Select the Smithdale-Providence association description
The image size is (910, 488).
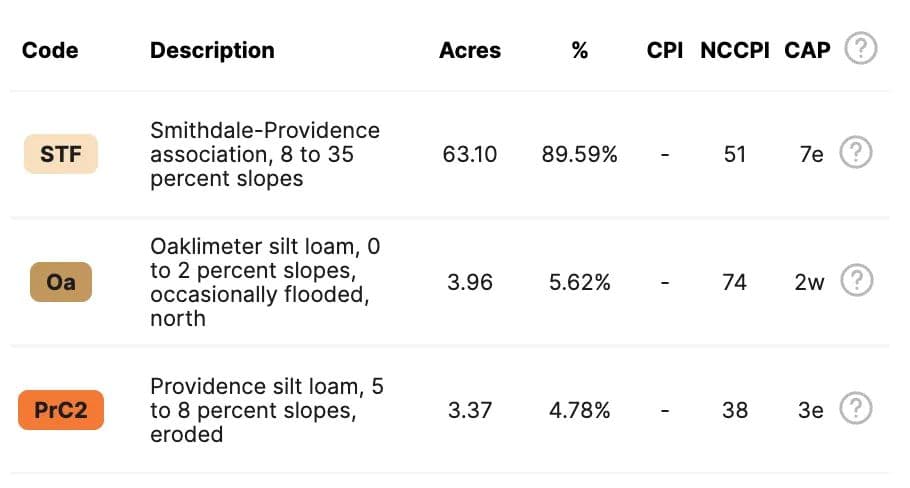(x=265, y=155)
